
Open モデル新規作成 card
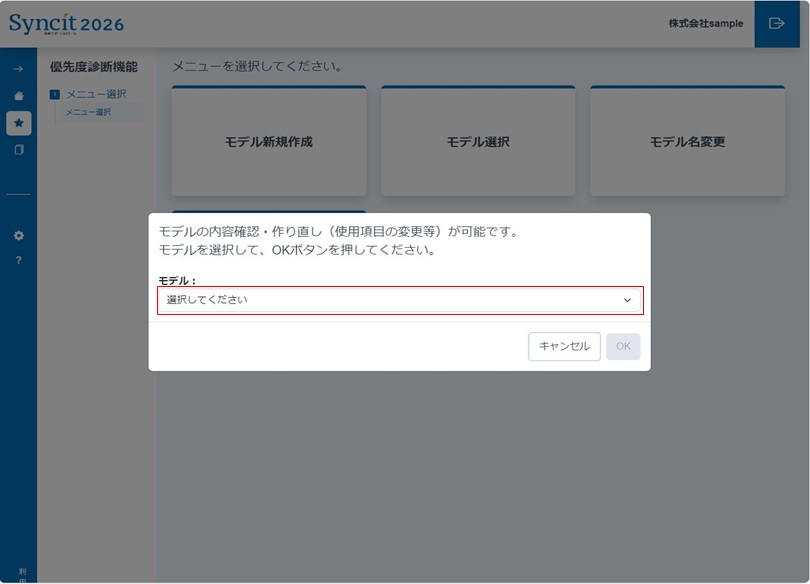click(x=269, y=141)
